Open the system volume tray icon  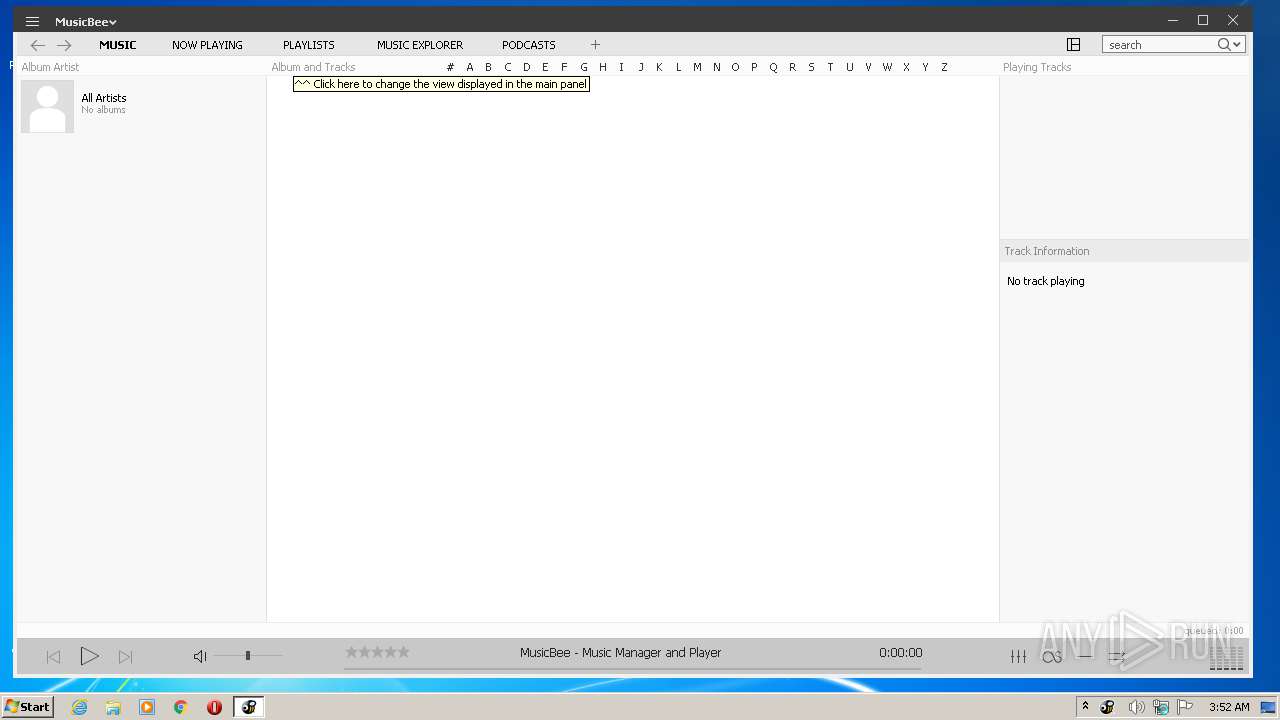[x=1136, y=707]
